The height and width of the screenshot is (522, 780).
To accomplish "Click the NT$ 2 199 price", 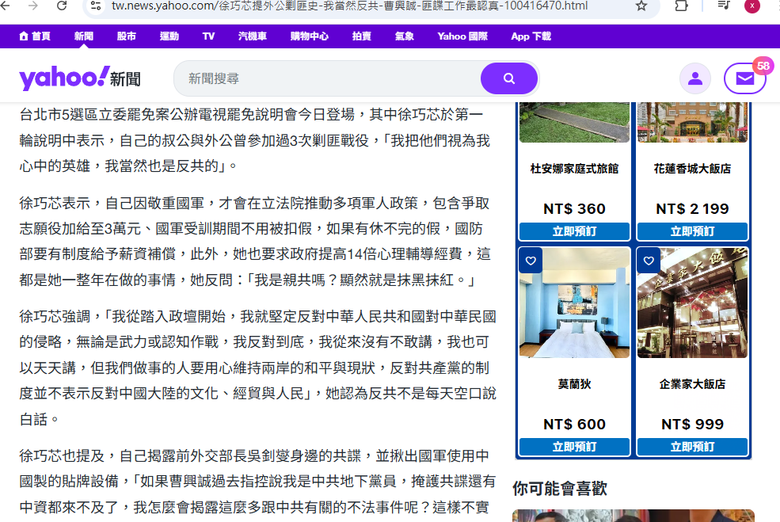I will click(692, 209).
